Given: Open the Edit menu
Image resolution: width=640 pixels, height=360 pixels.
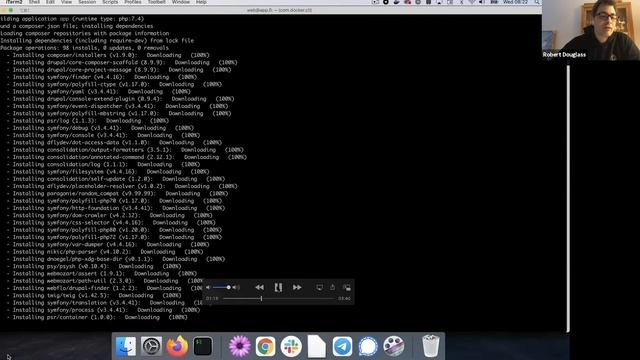Looking at the screenshot, I should (50, 2).
